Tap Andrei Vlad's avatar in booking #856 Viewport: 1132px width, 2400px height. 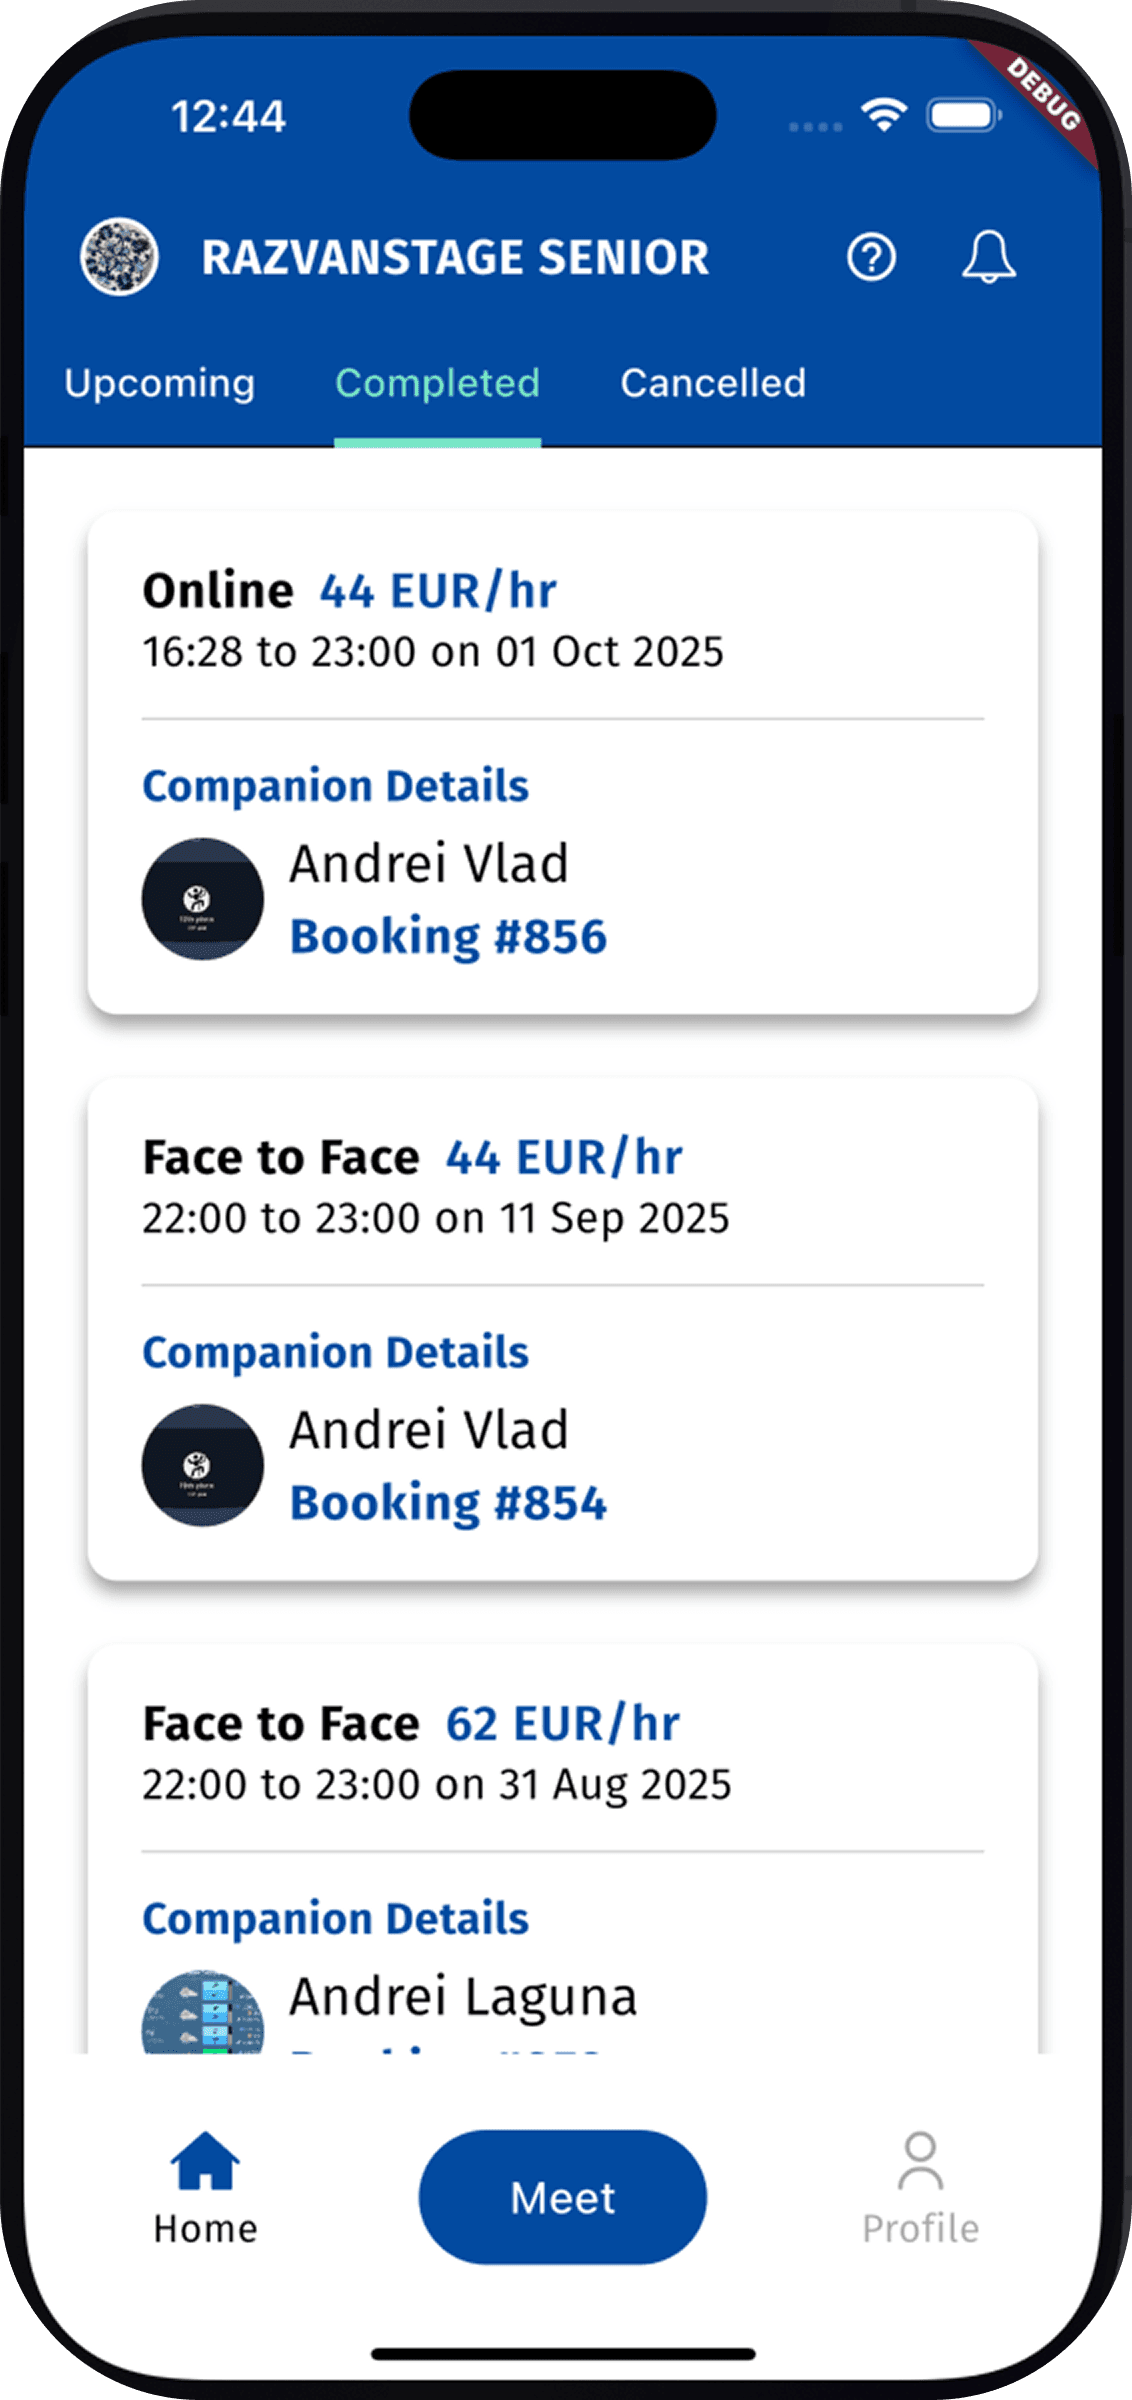tap(203, 899)
